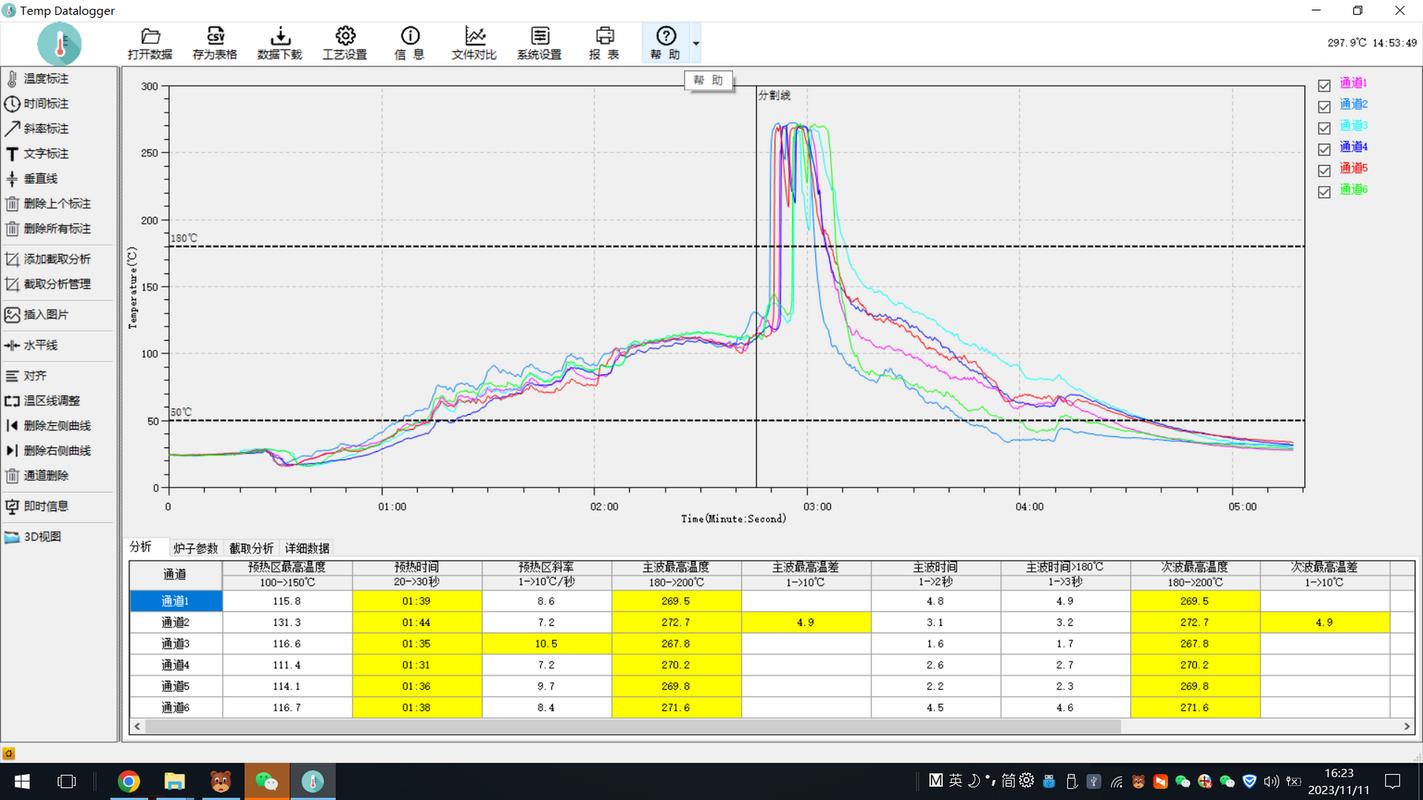Click the table scrollbar left arrow
Screen dimensions: 1423x800
pyautogui.click(x=136, y=727)
